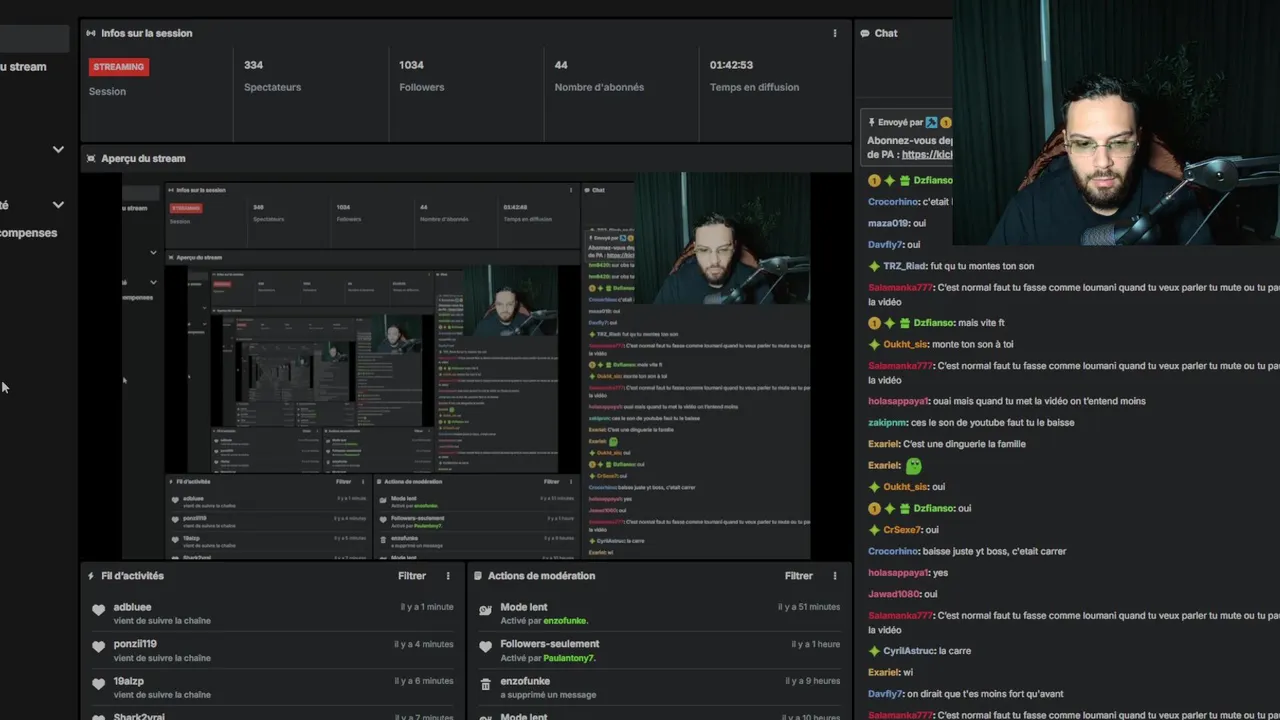Image resolution: width=1280 pixels, height=720 pixels.
Task: Click the badge before CrSexe7's name
Action: (874, 530)
